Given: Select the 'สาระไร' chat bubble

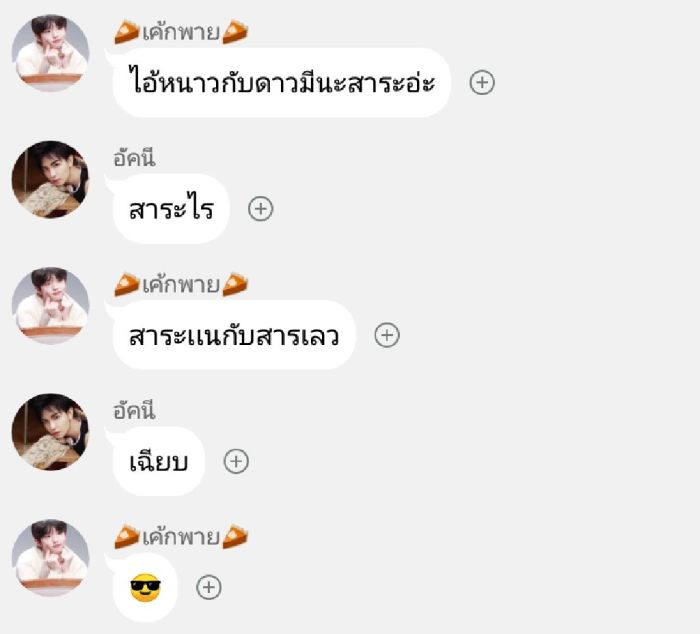Looking at the screenshot, I should 171,209.
